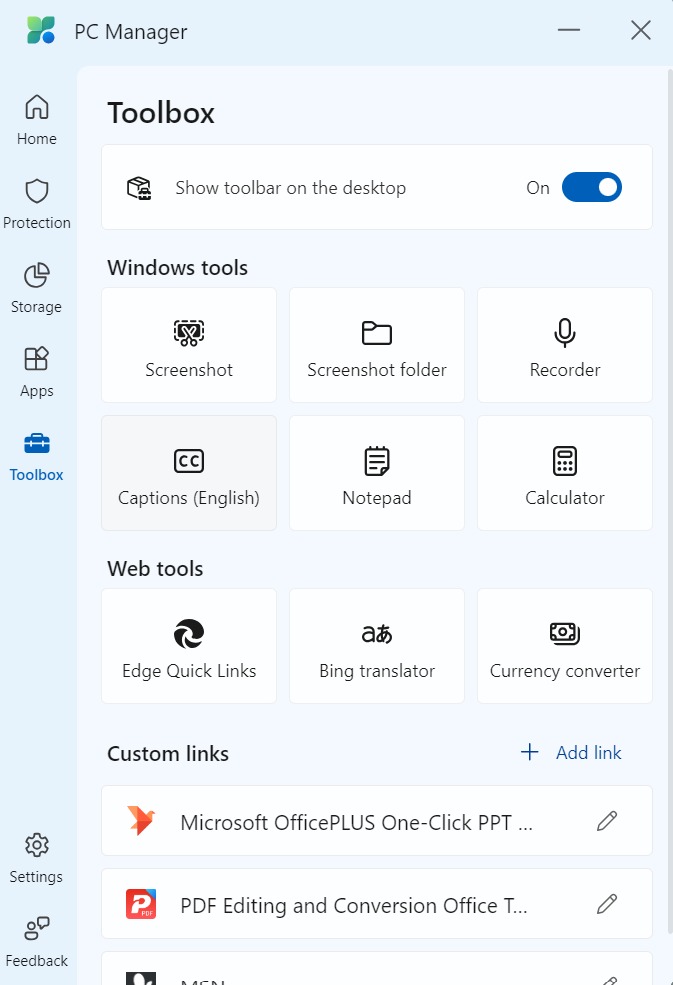Open Microsoft OfficePLUS One-Click PPT link
This screenshot has width=673, height=985.
click(x=377, y=820)
